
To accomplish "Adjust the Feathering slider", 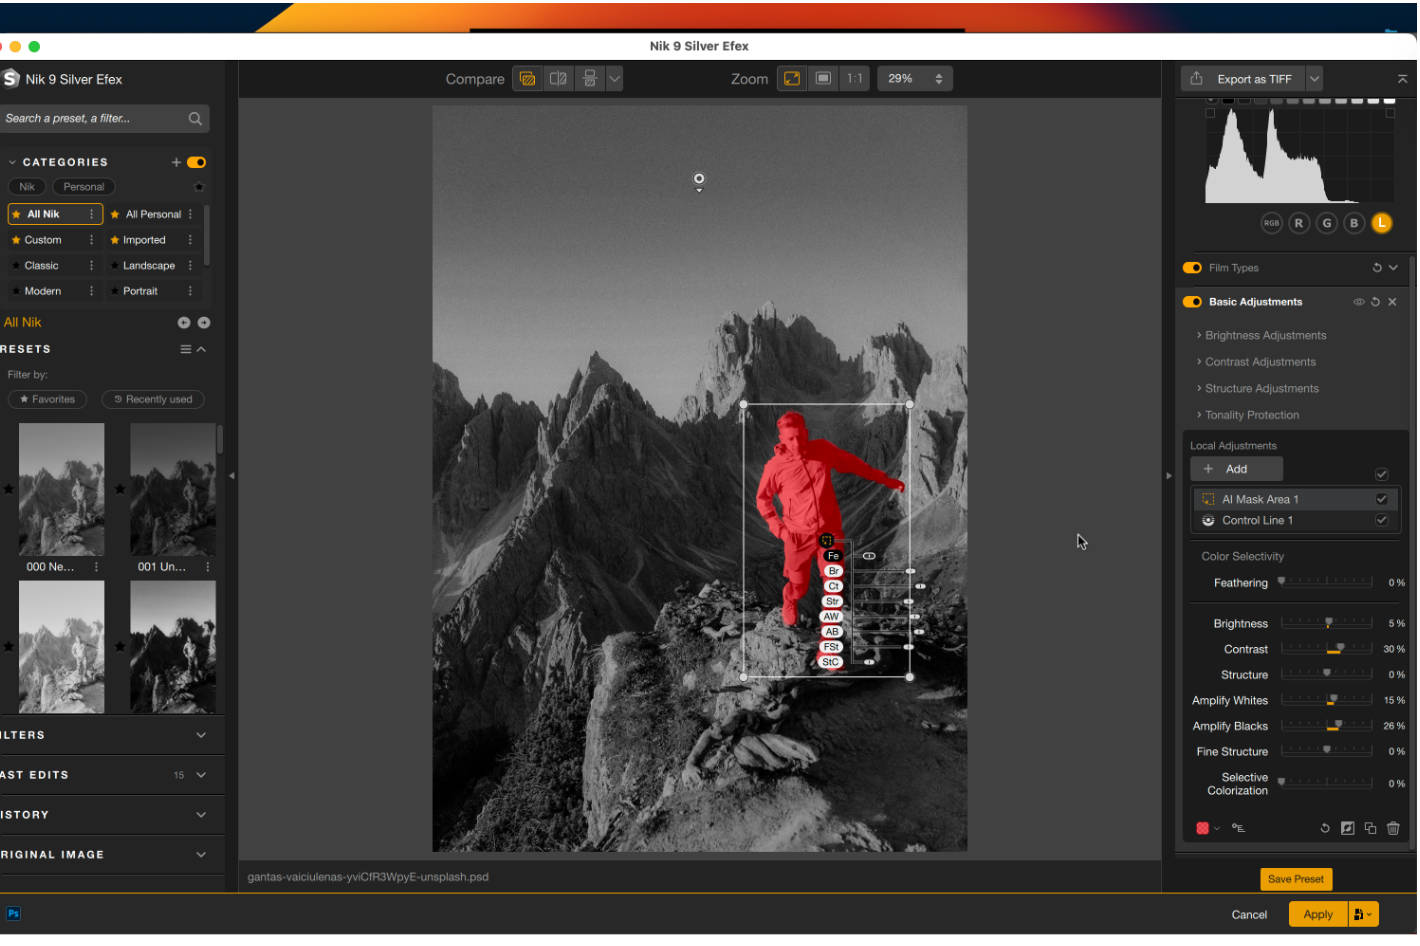I will pyautogui.click(x=1329, y=583).
